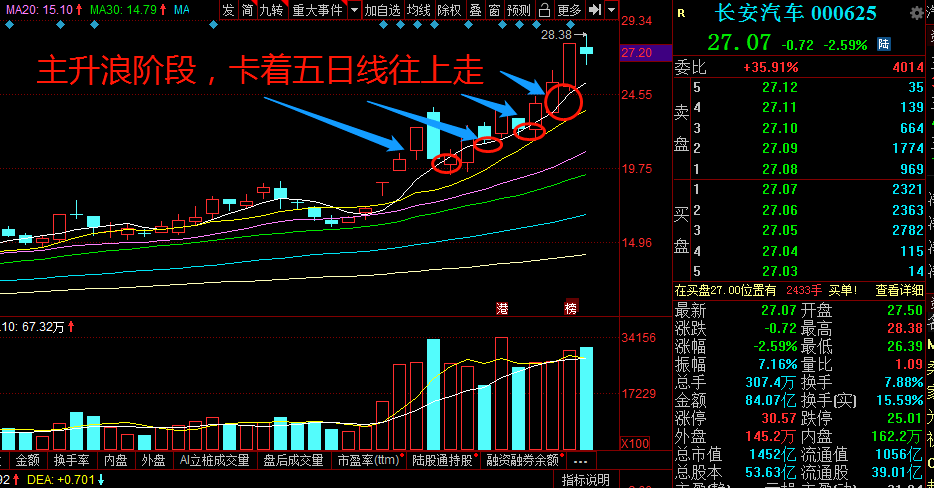Viewport: 934px width, 488px height.
Task: Click the 叠 overlay icon
Action: [475, 10]
